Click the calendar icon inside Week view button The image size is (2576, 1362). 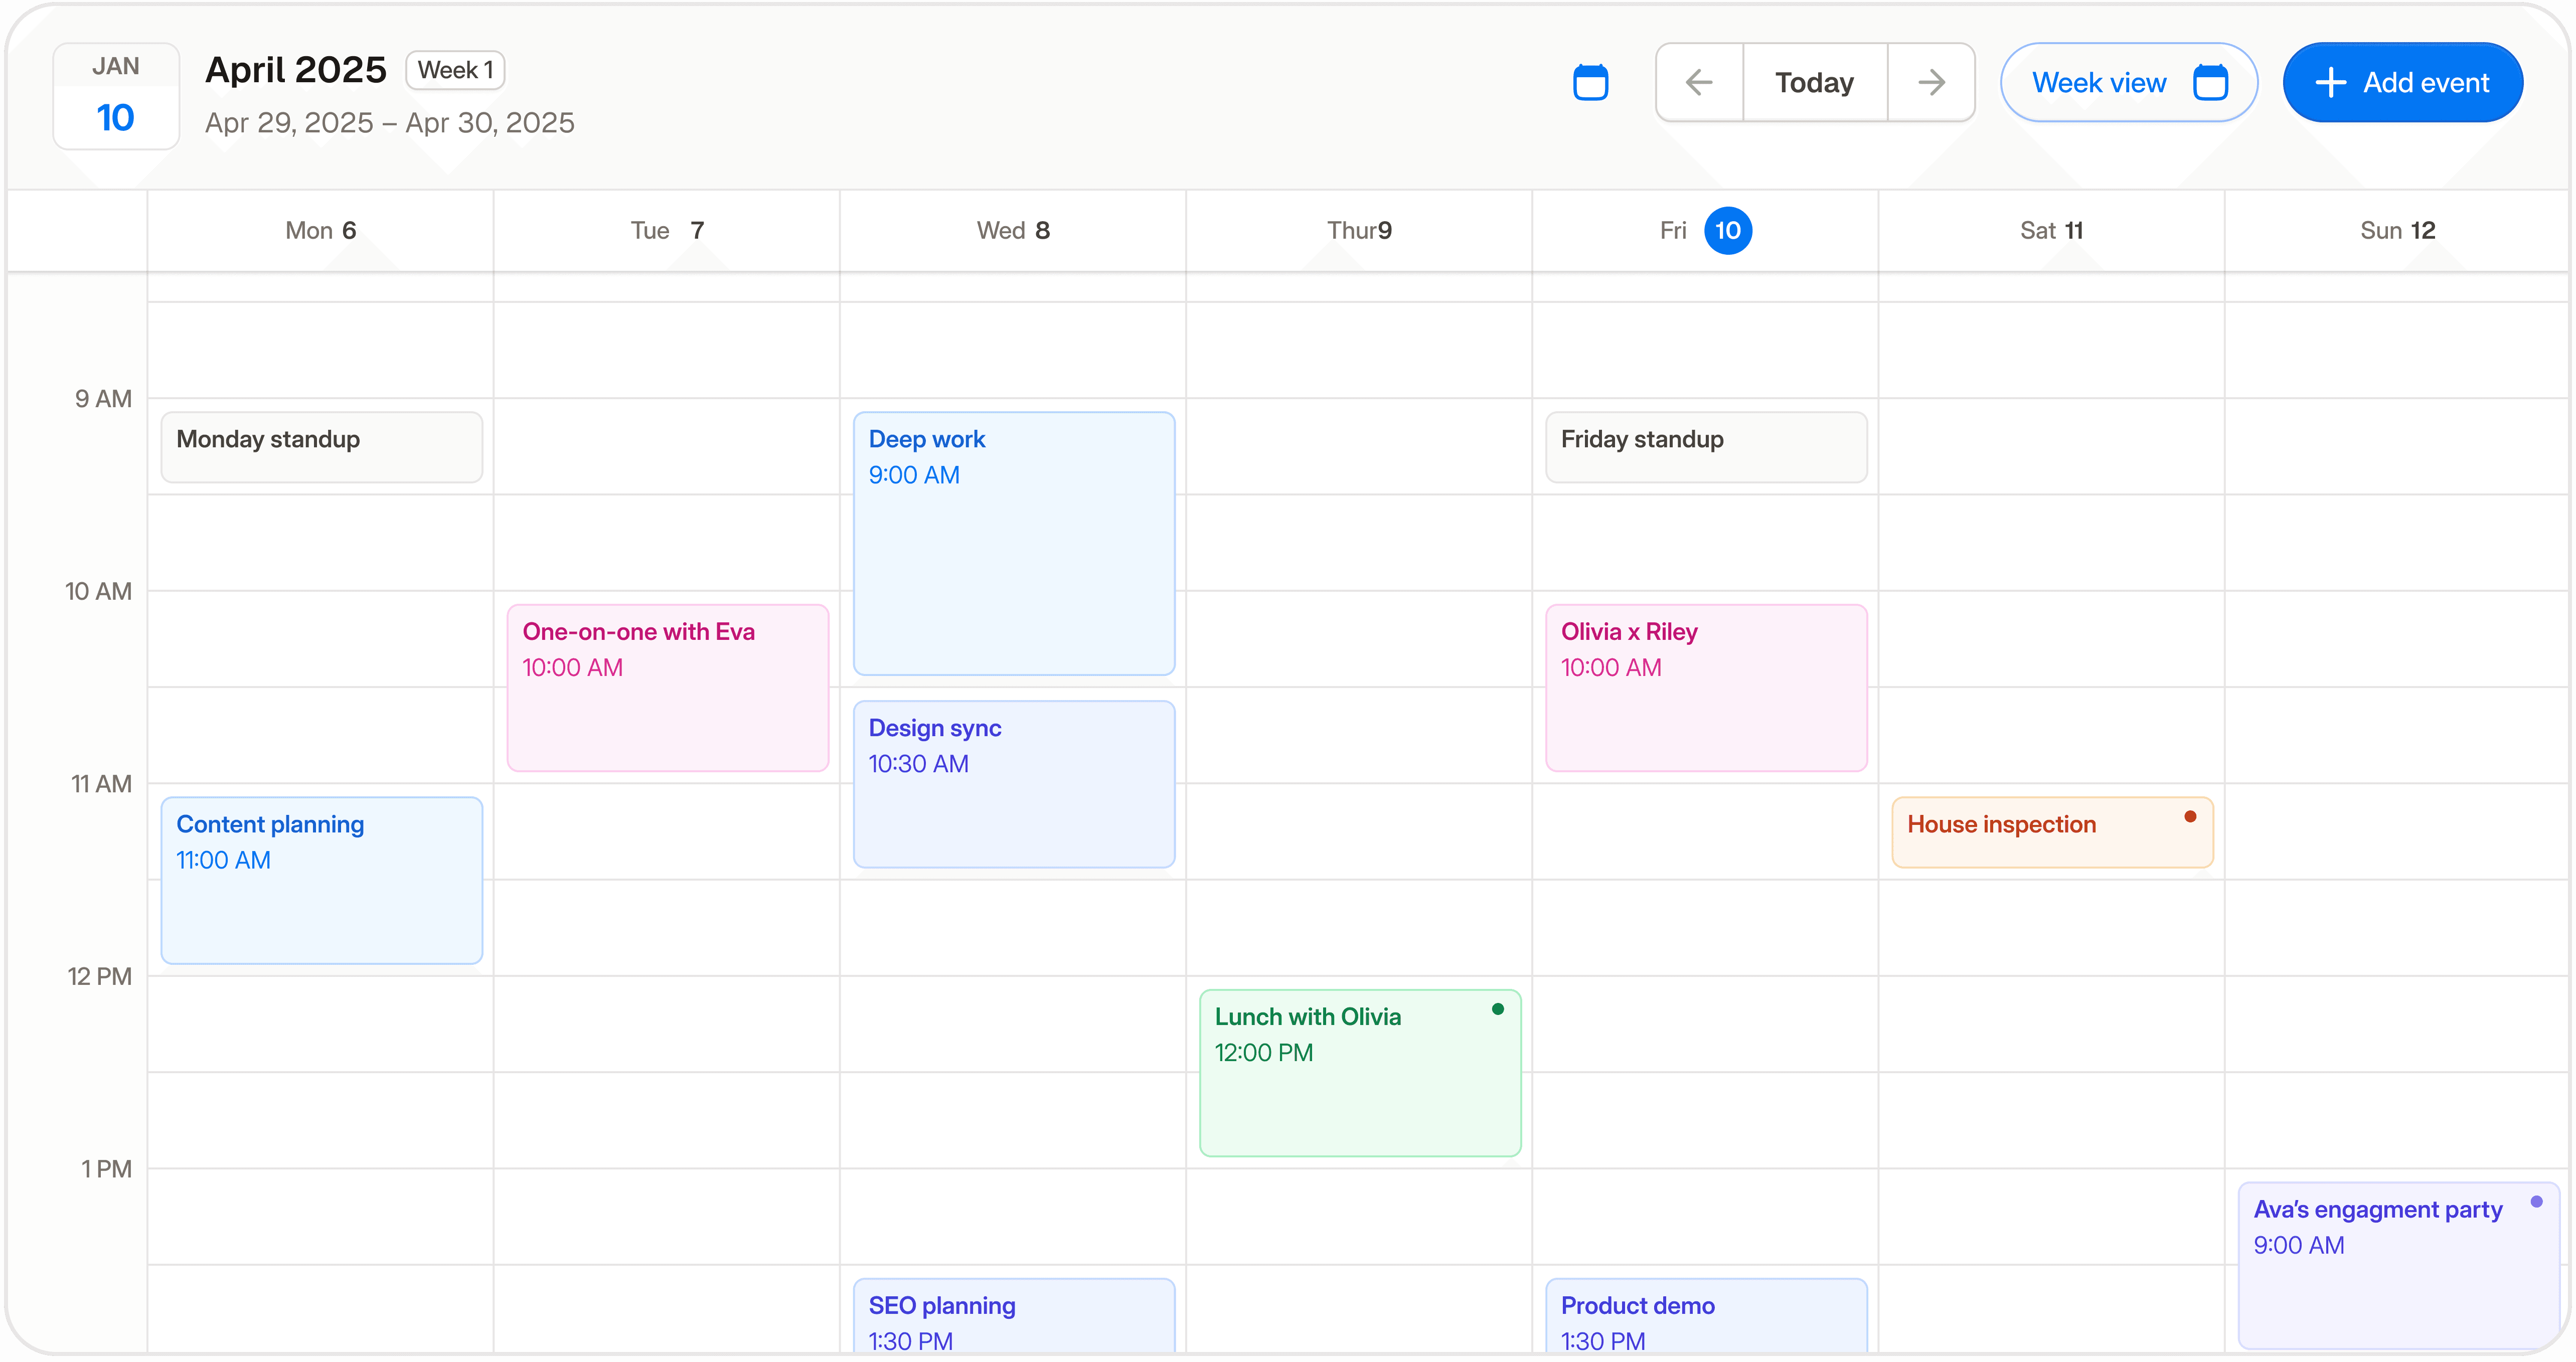click(x=2213, y=82)
